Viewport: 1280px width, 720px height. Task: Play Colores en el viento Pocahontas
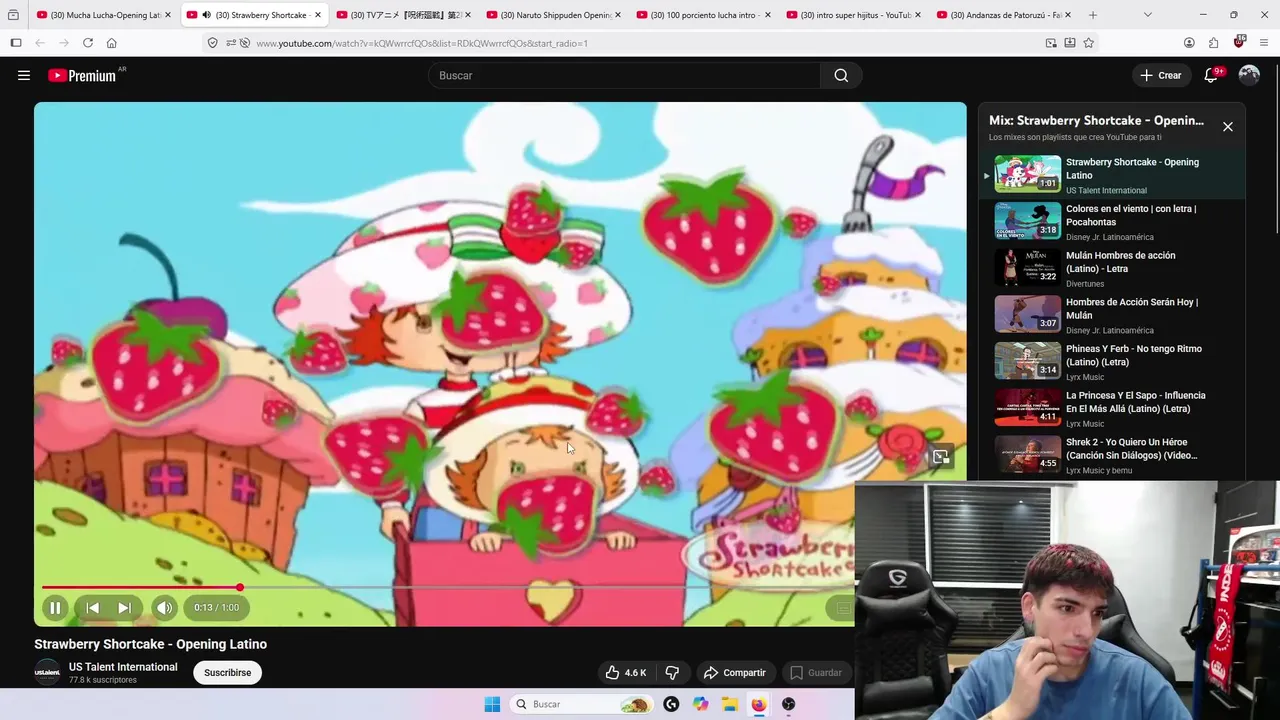(x=1112, y=222)
